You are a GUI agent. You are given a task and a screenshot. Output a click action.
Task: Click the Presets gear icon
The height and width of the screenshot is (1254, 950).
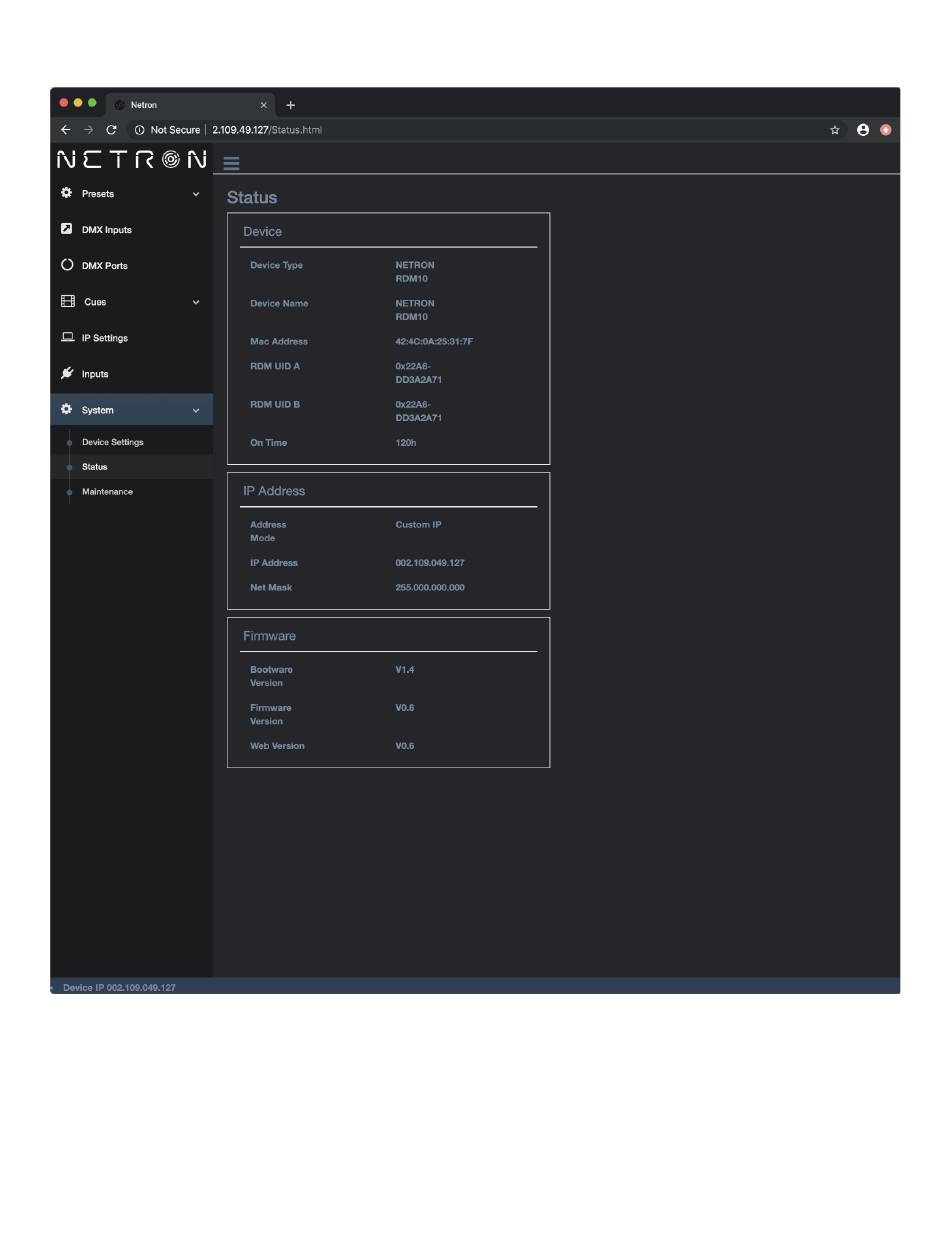[67, 193]
